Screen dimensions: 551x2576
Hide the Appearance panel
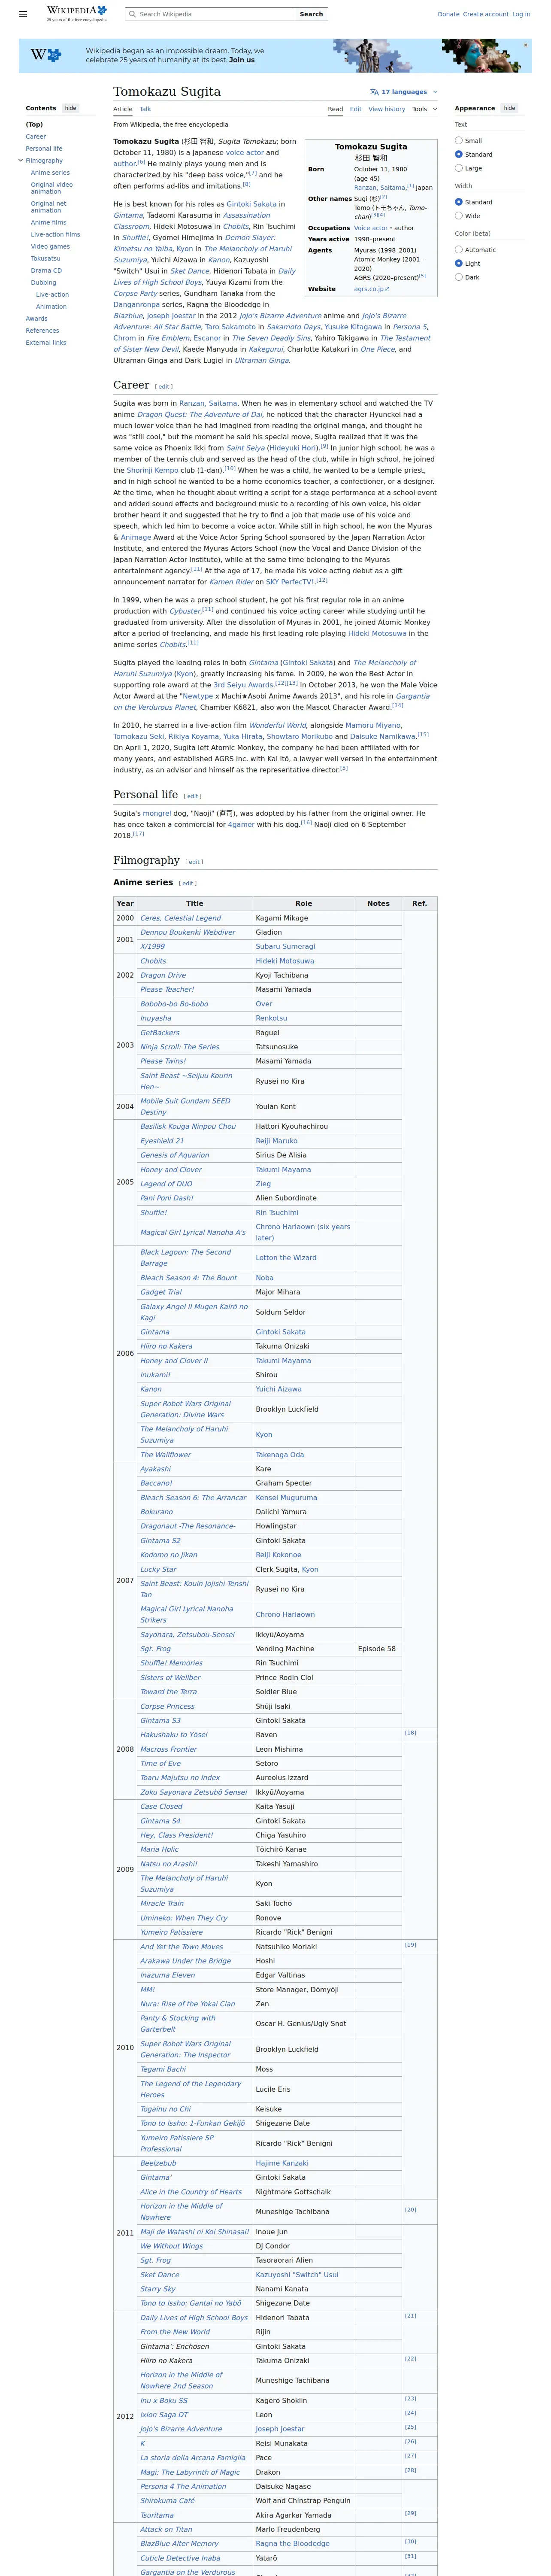point(509,108)
